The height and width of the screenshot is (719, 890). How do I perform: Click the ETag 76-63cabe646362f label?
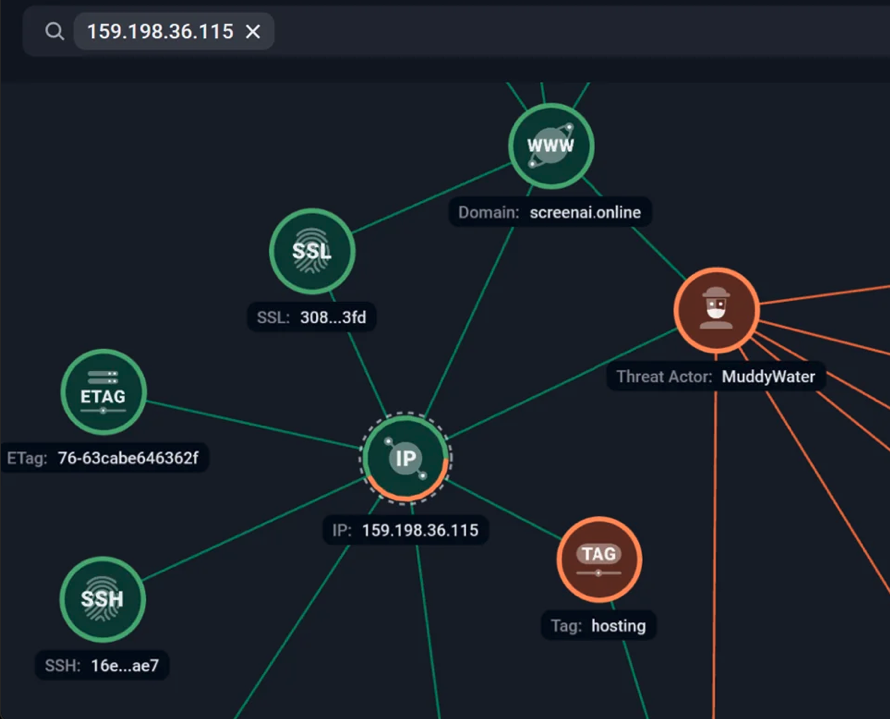(x=103, y=458)
